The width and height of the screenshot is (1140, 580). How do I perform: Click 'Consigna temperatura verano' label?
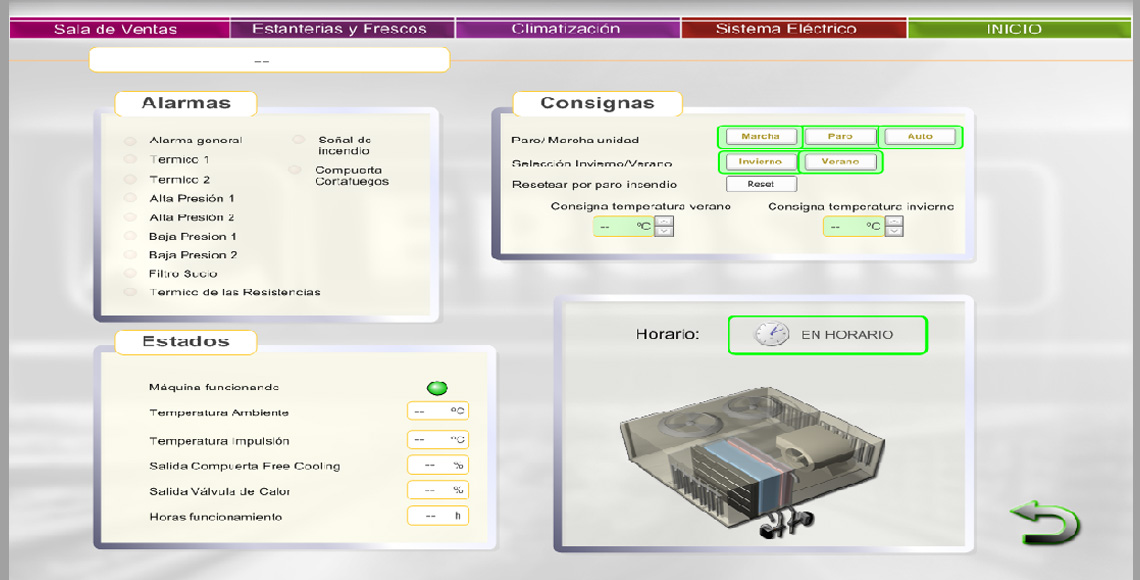[x=641, y=206]
